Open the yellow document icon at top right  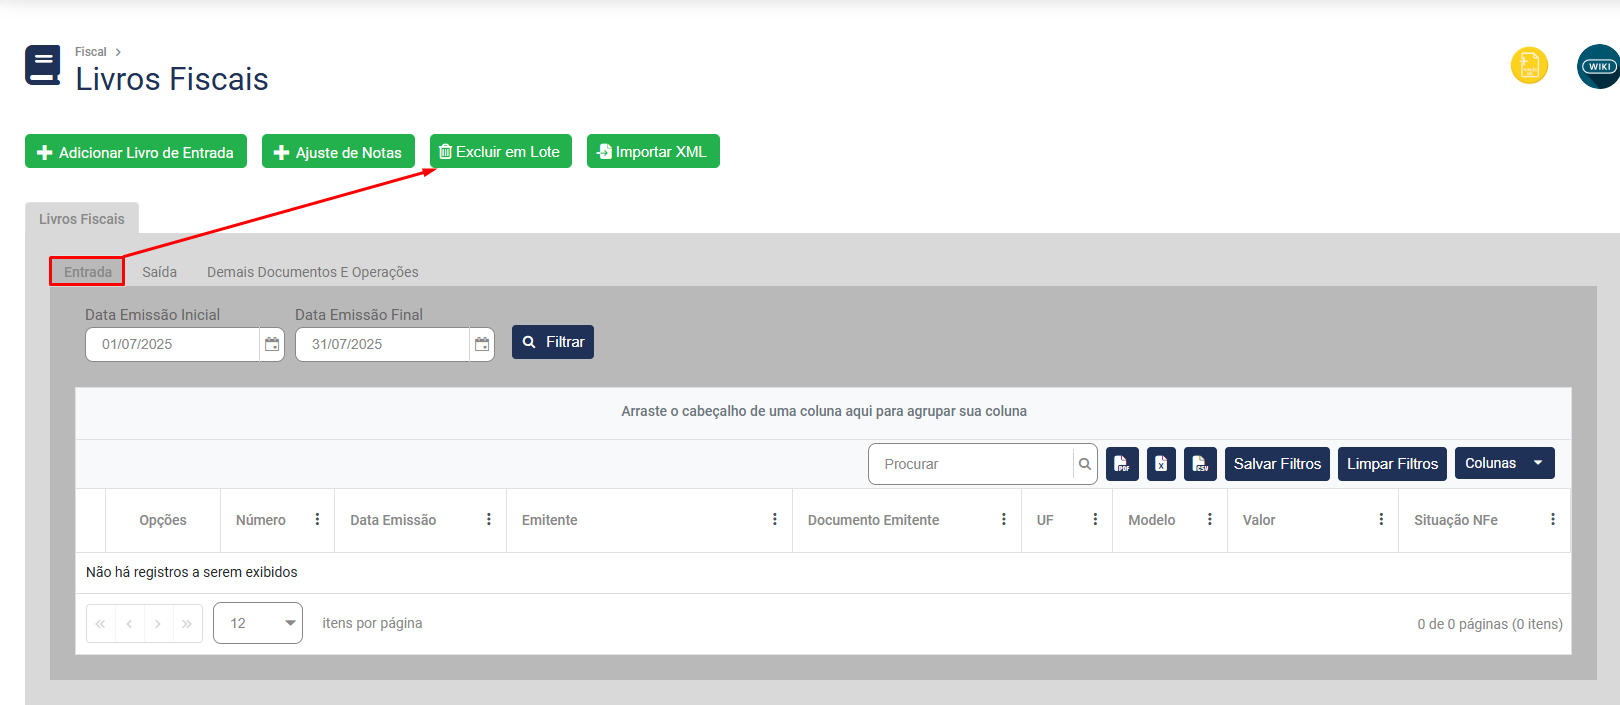point(1529,66)
